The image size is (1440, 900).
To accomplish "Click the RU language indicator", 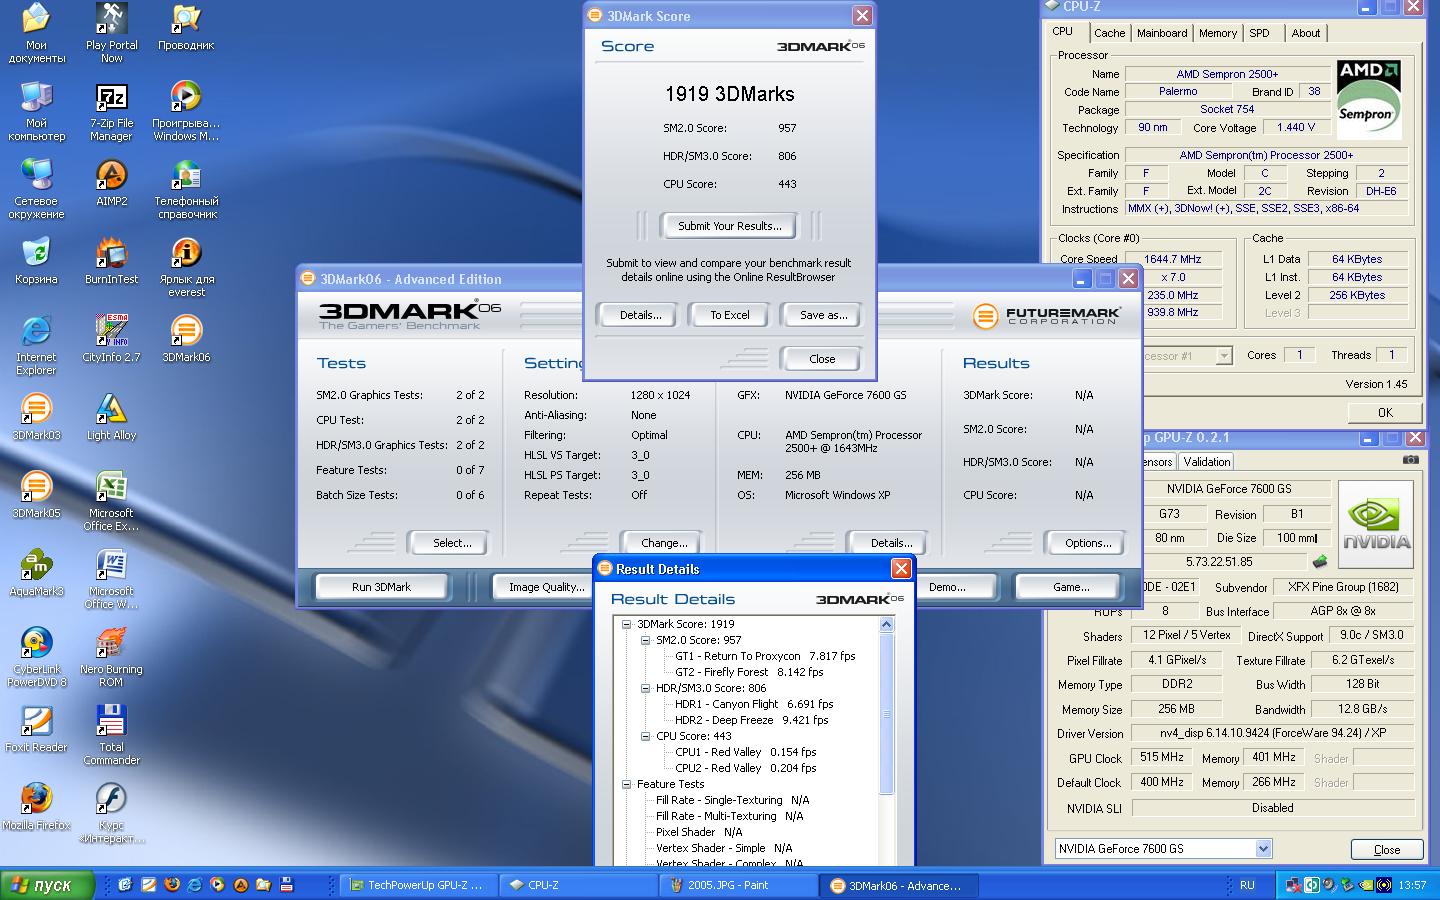I will [x=1247, y=885].
